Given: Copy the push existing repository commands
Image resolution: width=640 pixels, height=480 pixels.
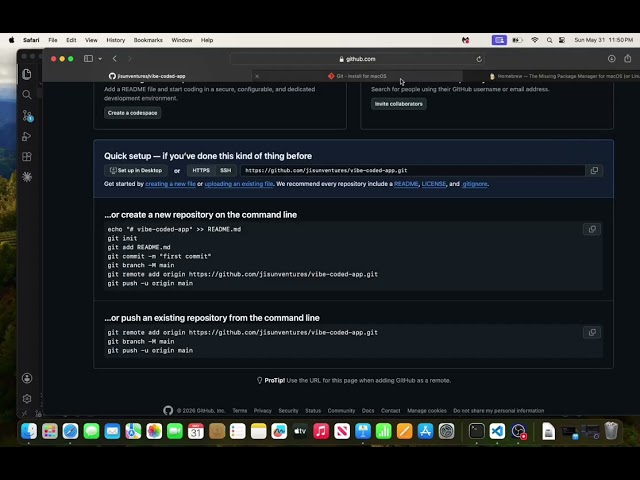Looking at the screenshot, I should 592,333.
